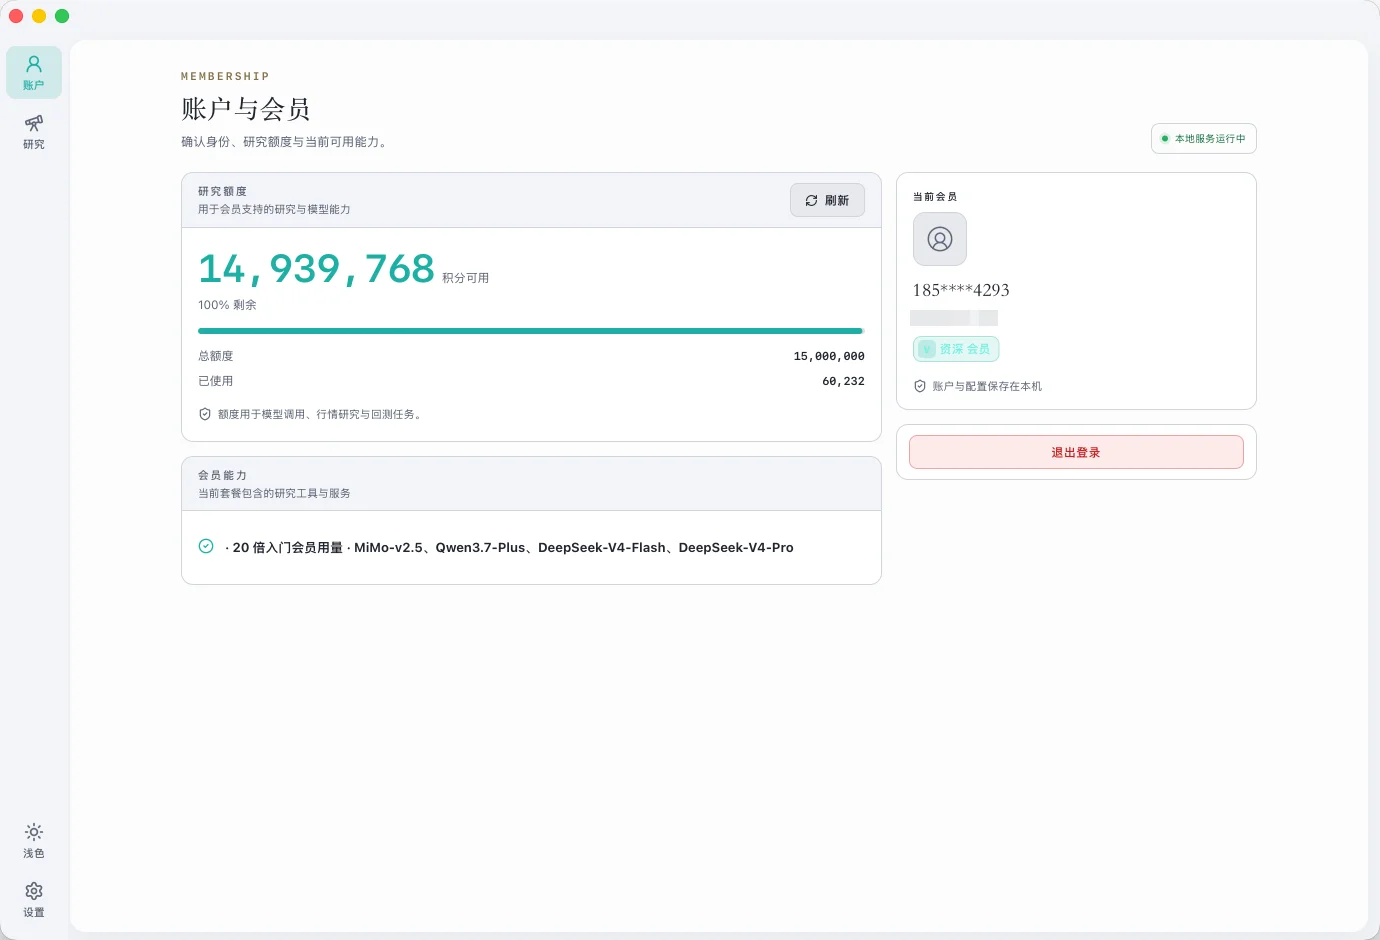
Task: Click the teal quota progress bar
Action: pyautogui.click(x=531, y=331)
